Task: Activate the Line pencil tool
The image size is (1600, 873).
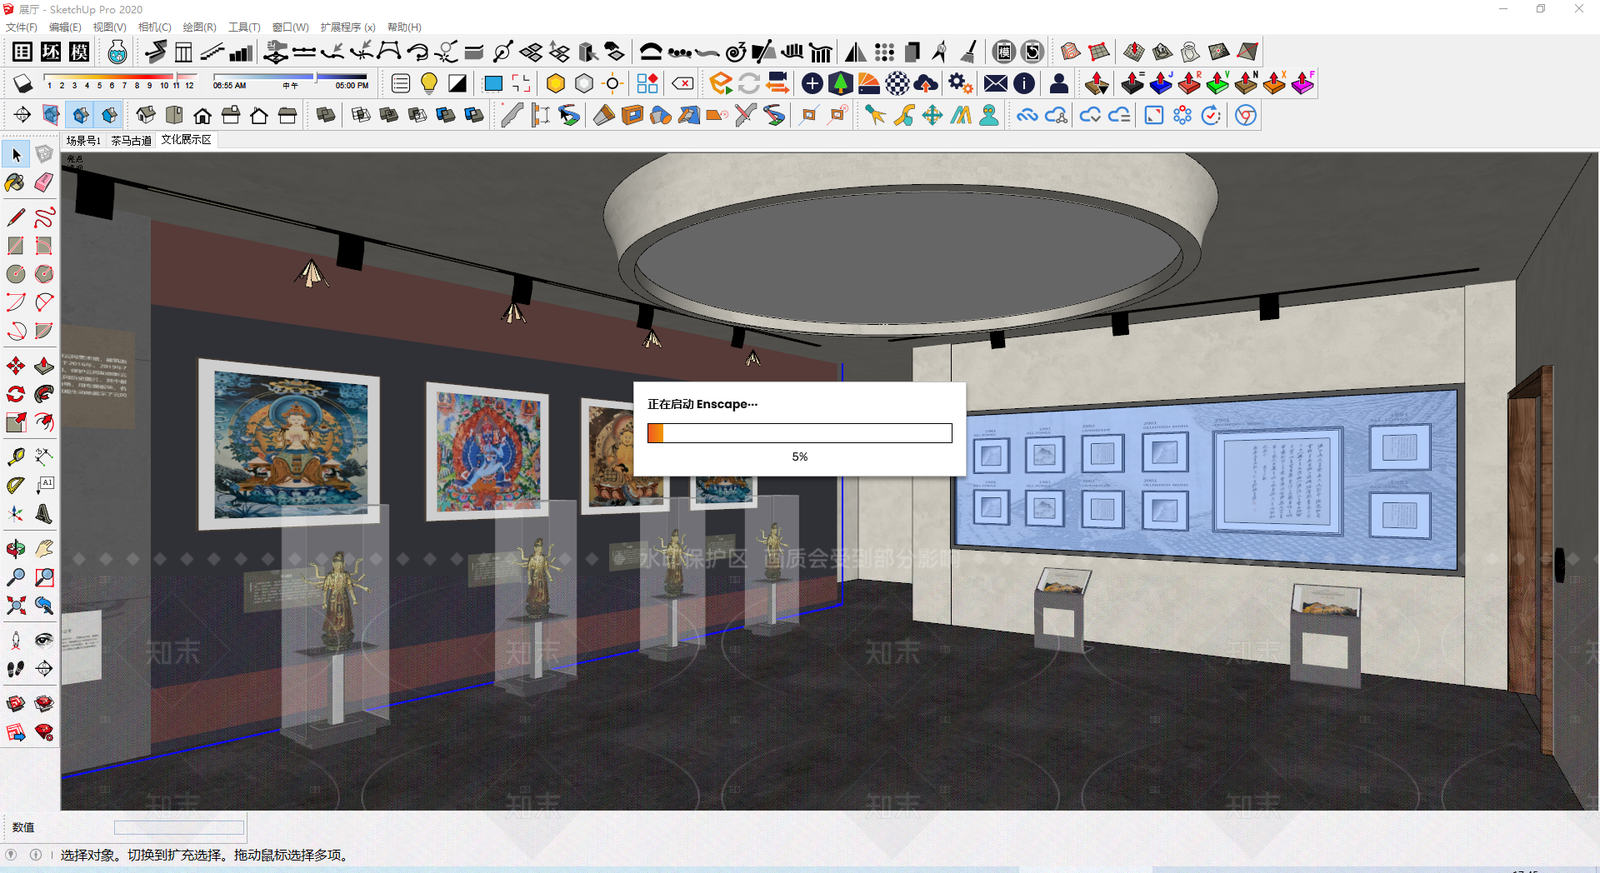Action: 16,217
